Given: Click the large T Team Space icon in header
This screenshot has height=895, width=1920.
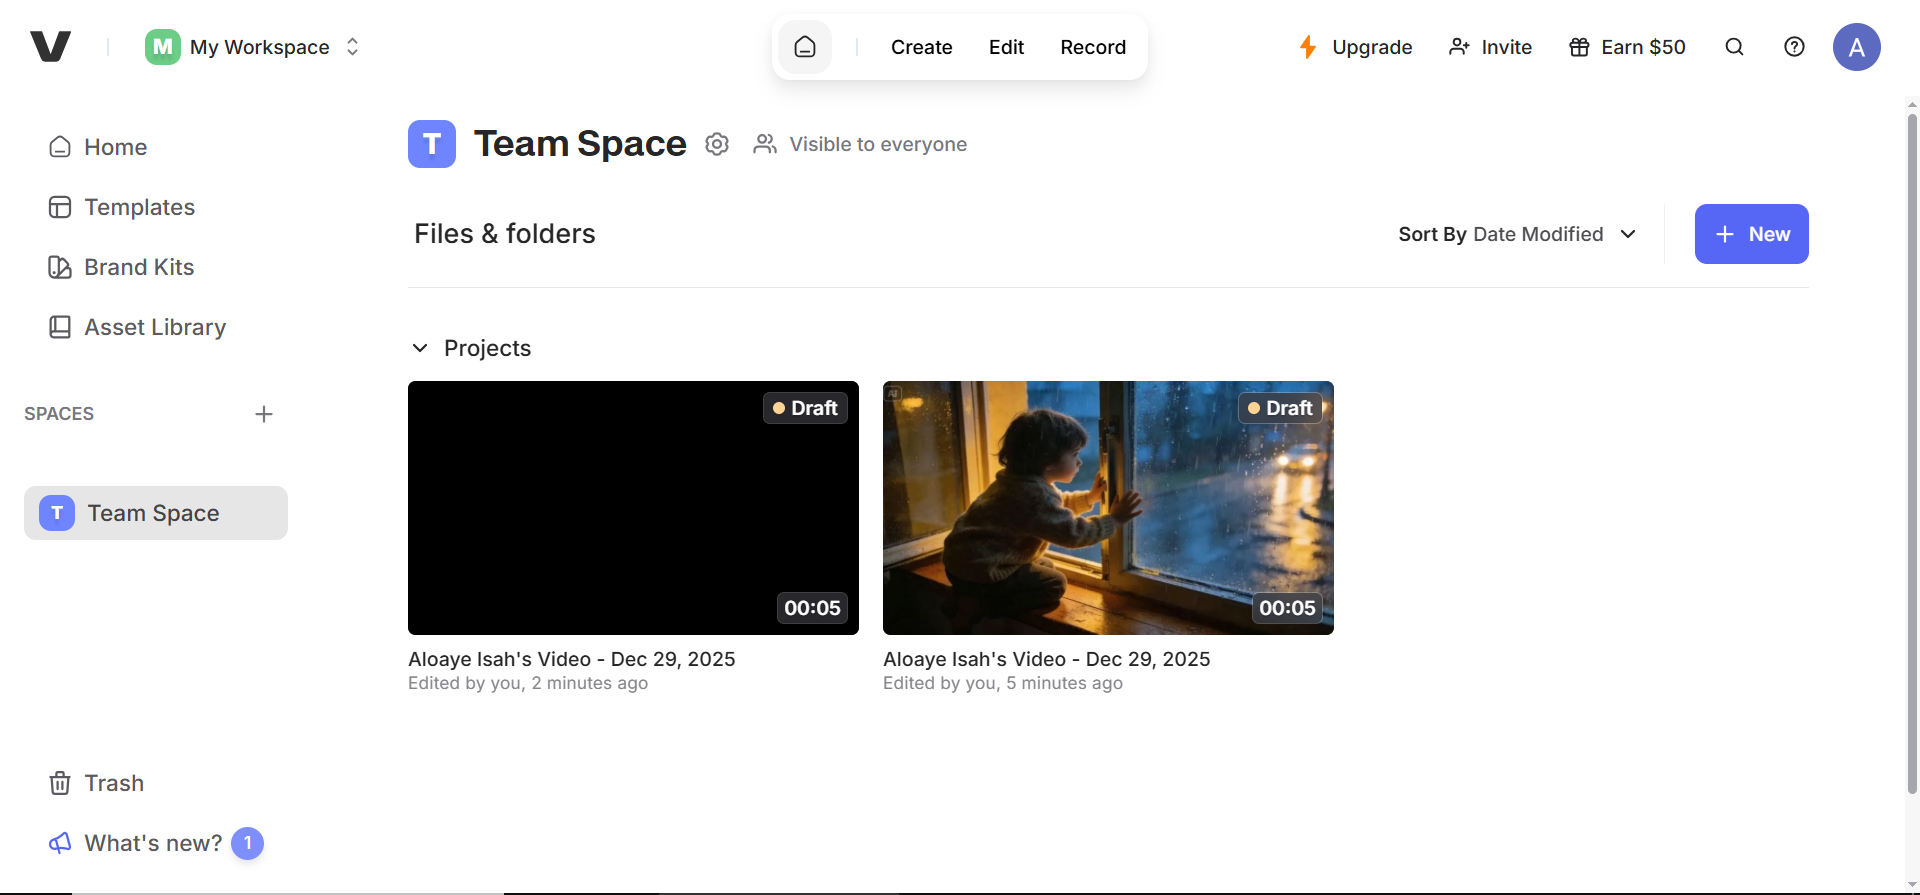Looking at the screenshot, I should click(x=432, y=144).
